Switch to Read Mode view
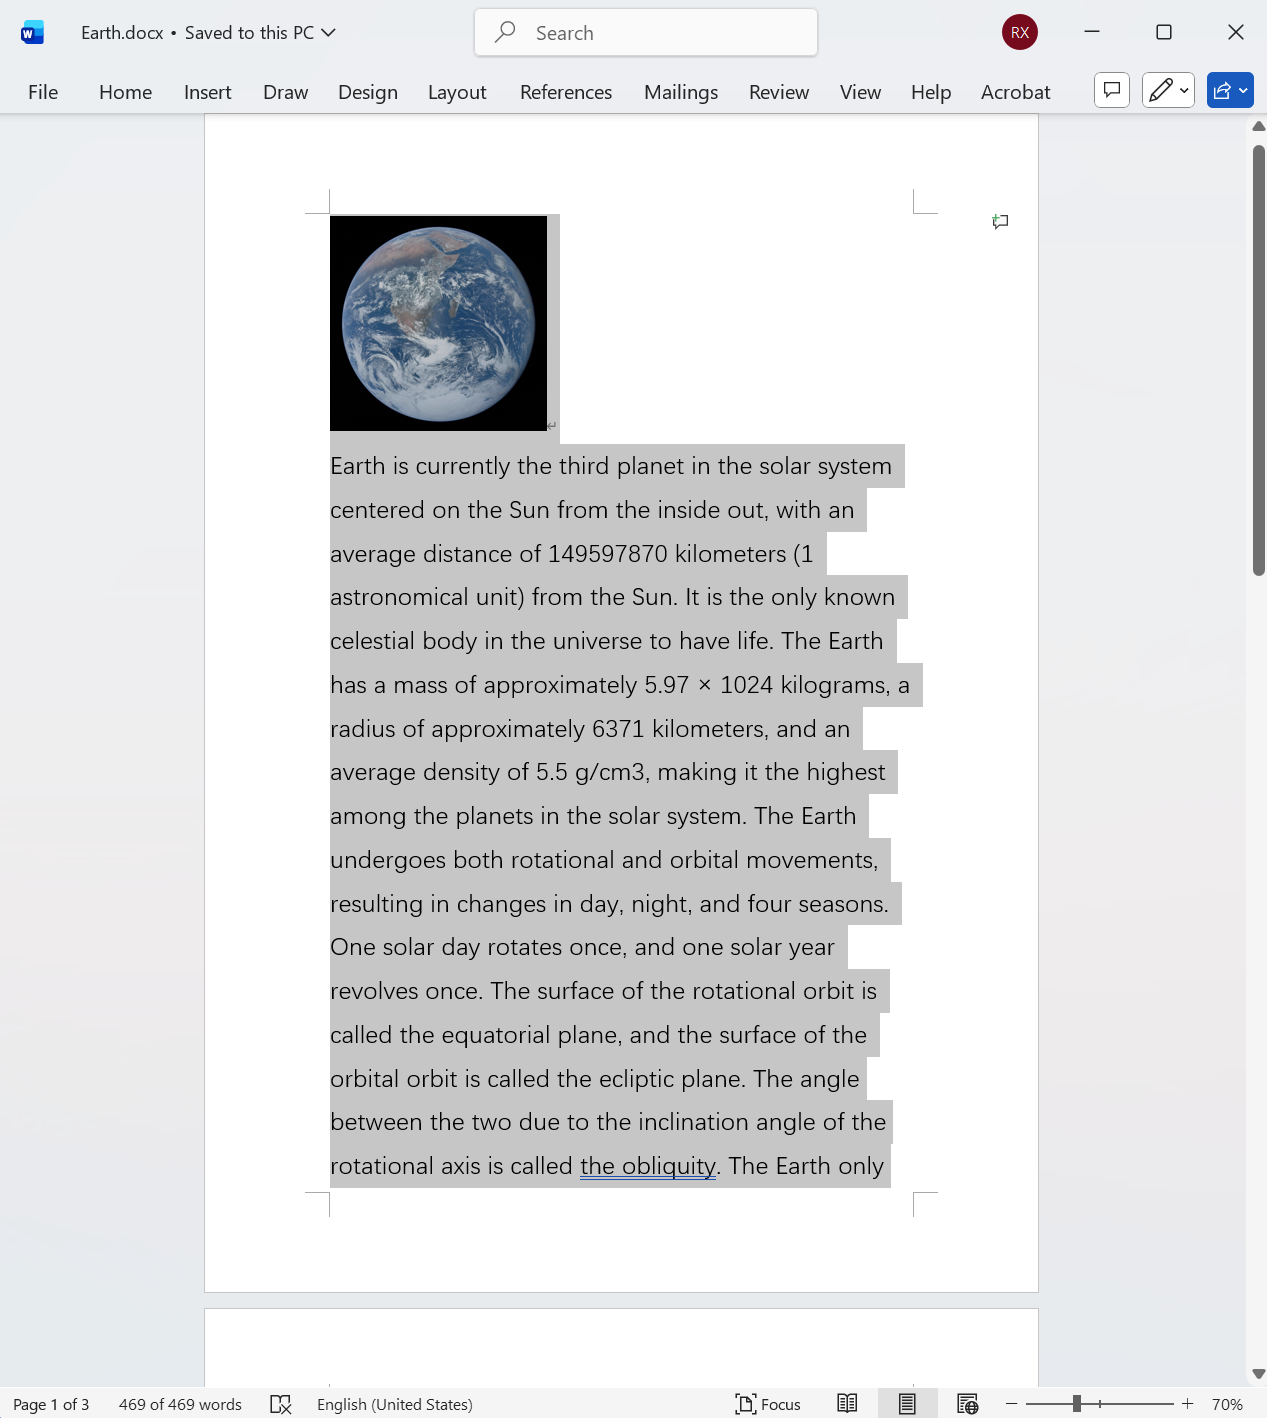This screenshot has width=1267, height=1418. pyautogui.click(x=847, y=1404)
